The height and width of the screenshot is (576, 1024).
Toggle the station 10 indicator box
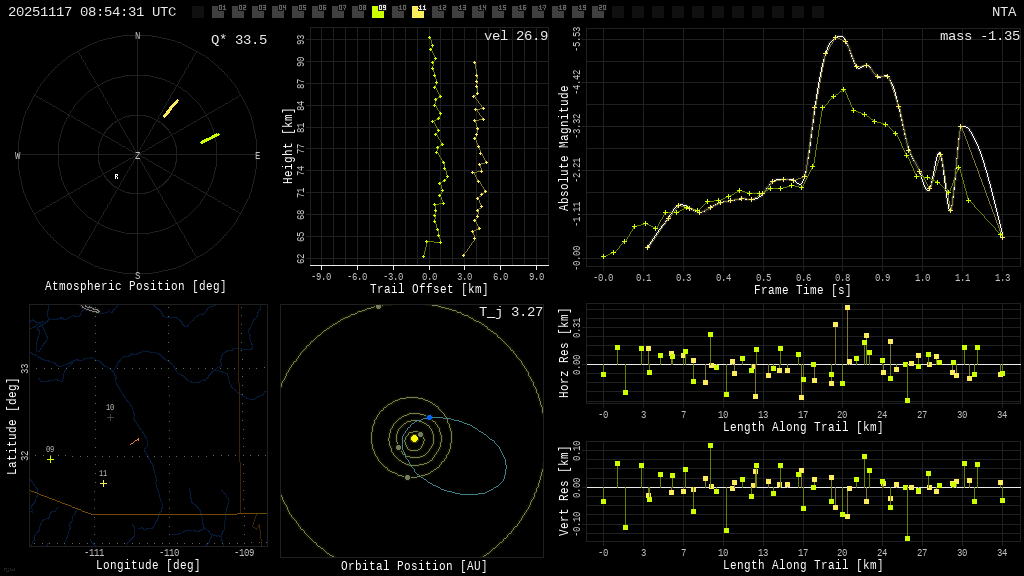(x=398, y=12)
